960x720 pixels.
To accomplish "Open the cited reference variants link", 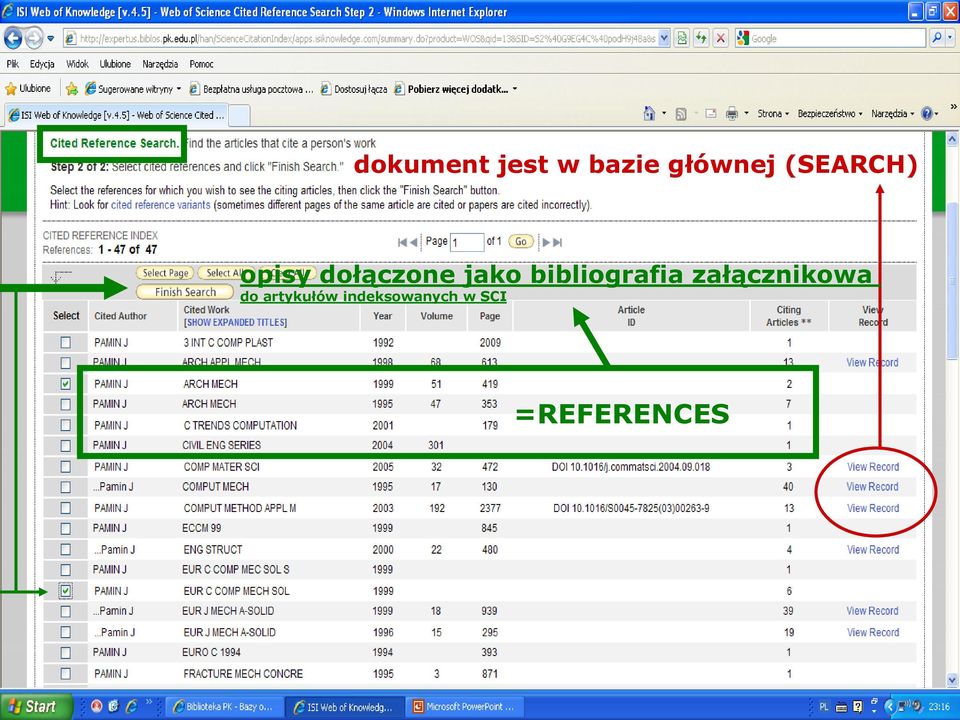I will click(160, 205).
